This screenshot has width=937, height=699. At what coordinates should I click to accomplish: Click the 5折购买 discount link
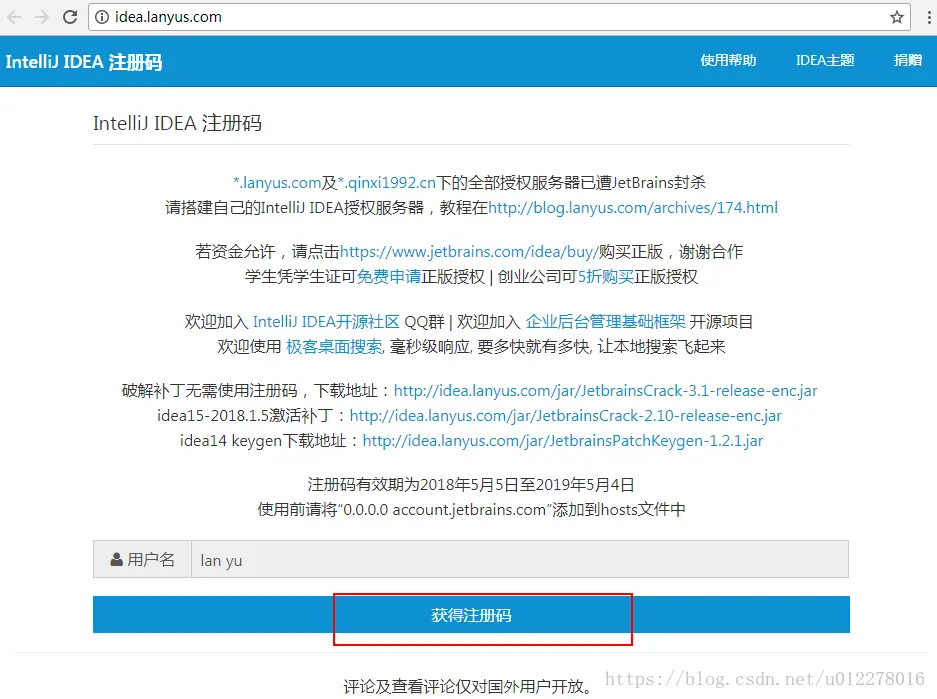coord(605,277)
